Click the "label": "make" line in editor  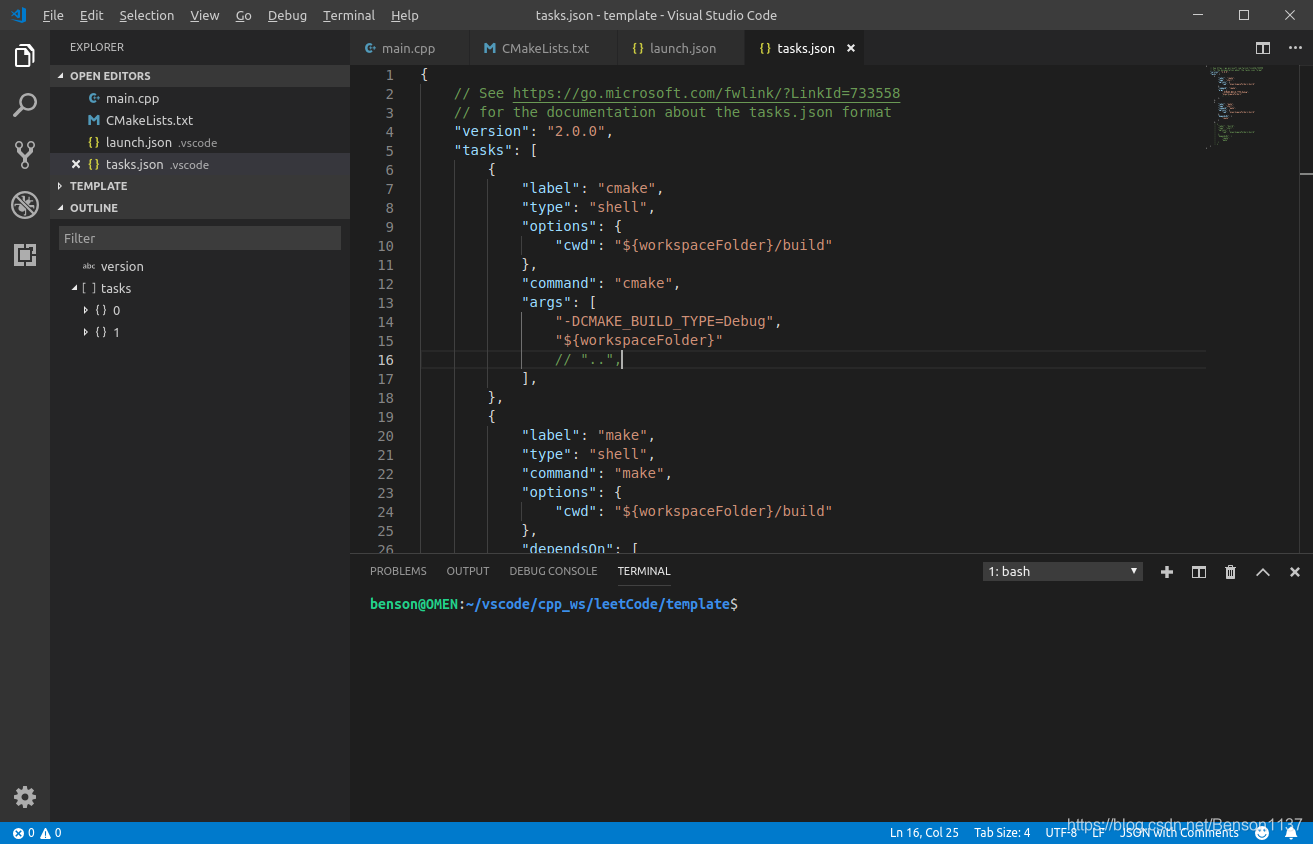point(588,435)
